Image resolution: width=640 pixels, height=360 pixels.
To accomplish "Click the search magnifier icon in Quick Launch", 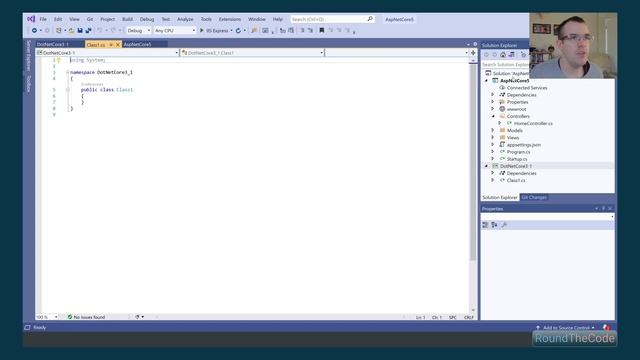I will tap(370, 19).
